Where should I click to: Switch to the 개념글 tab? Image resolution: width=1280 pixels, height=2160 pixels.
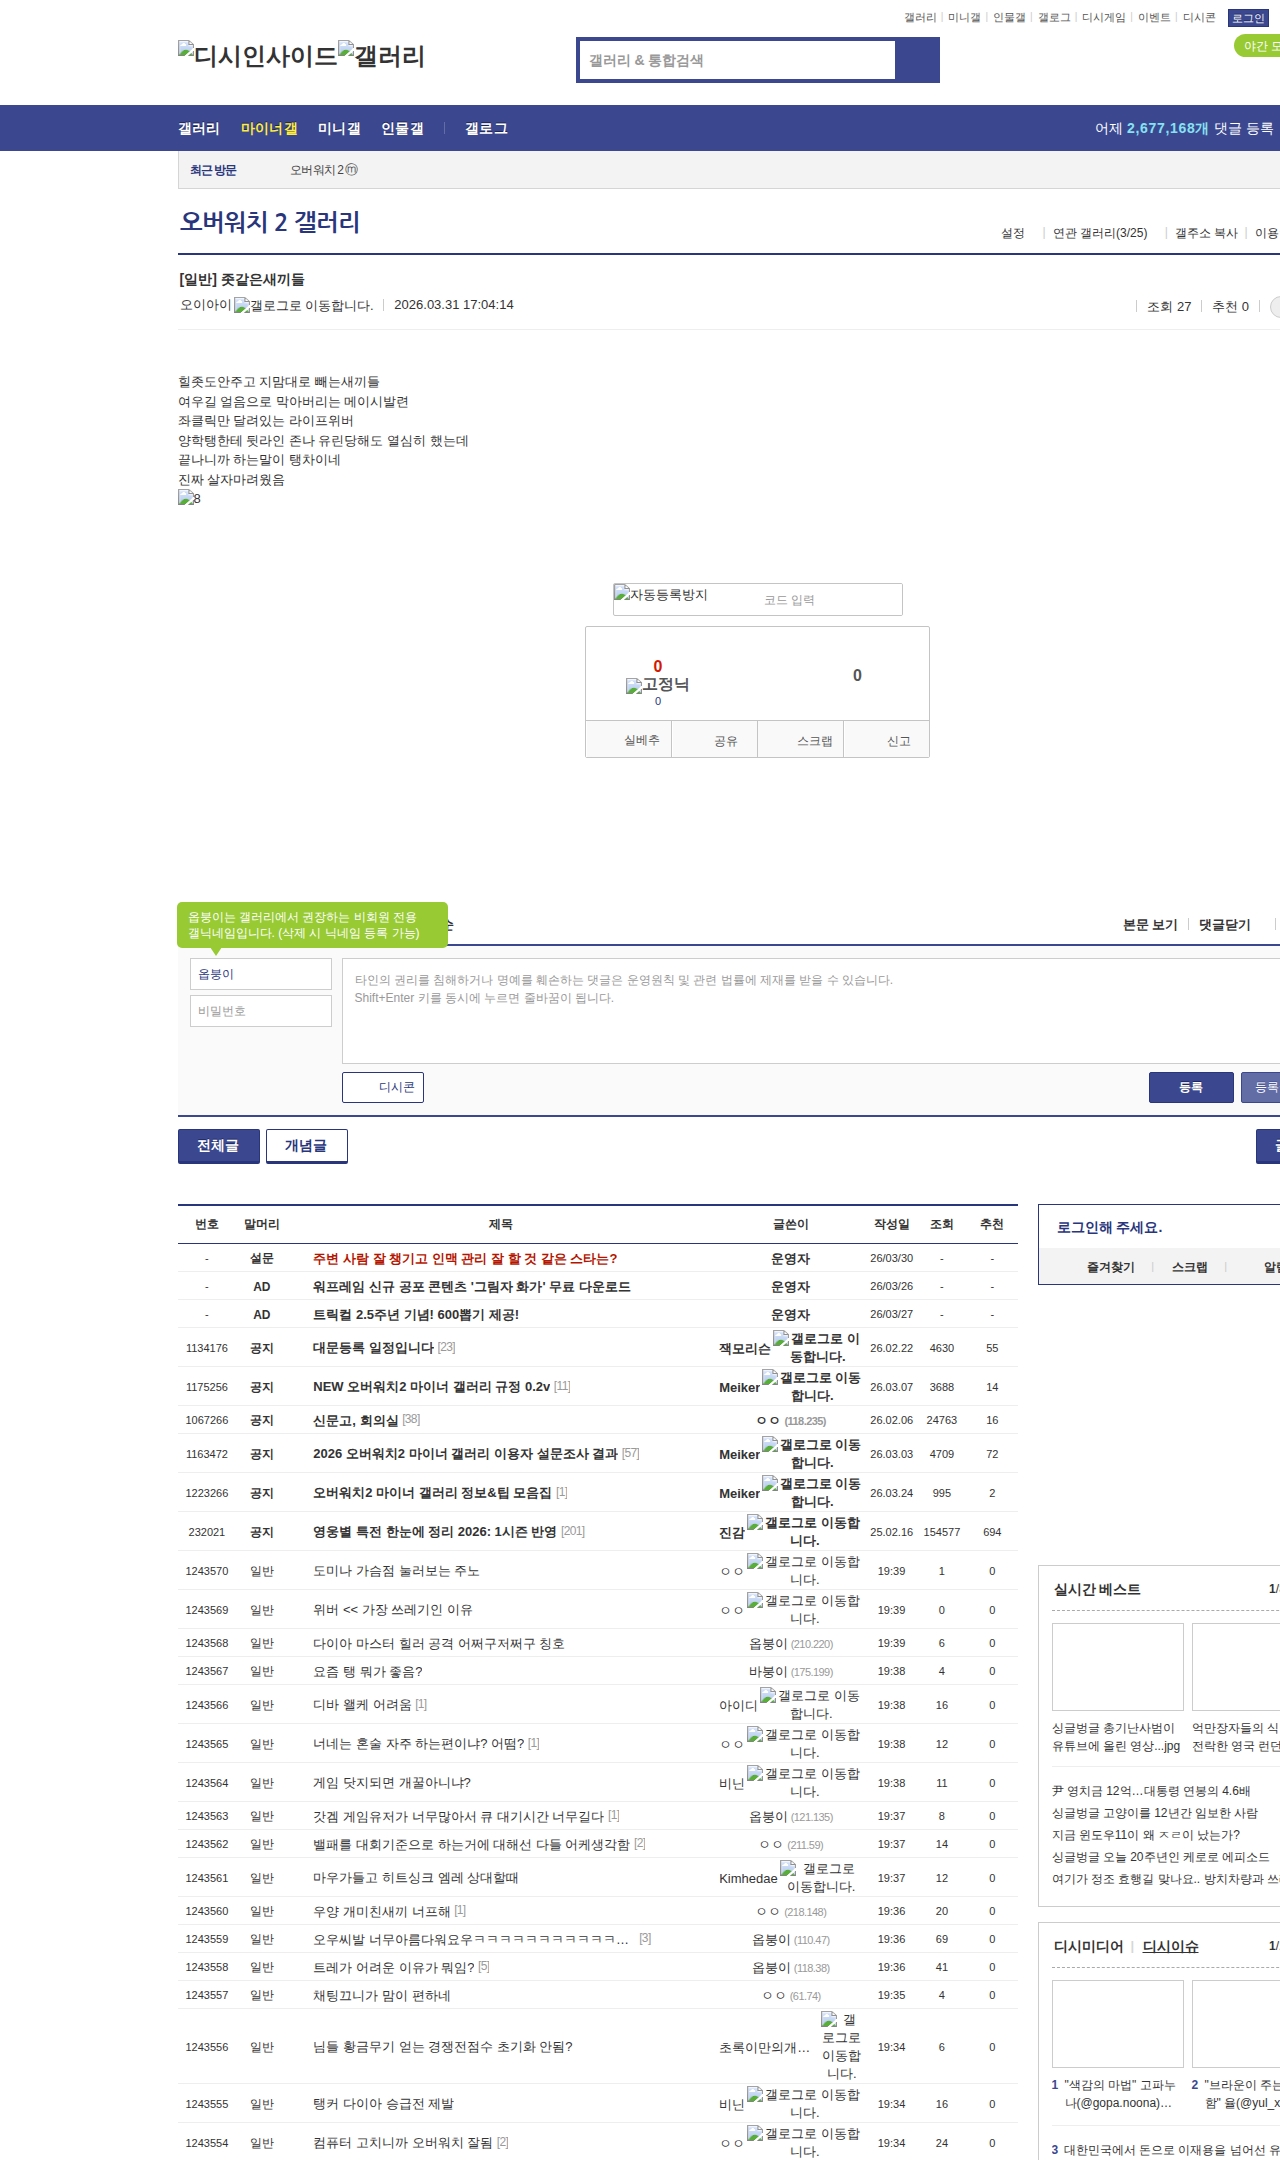click(x=307, y=1146)
